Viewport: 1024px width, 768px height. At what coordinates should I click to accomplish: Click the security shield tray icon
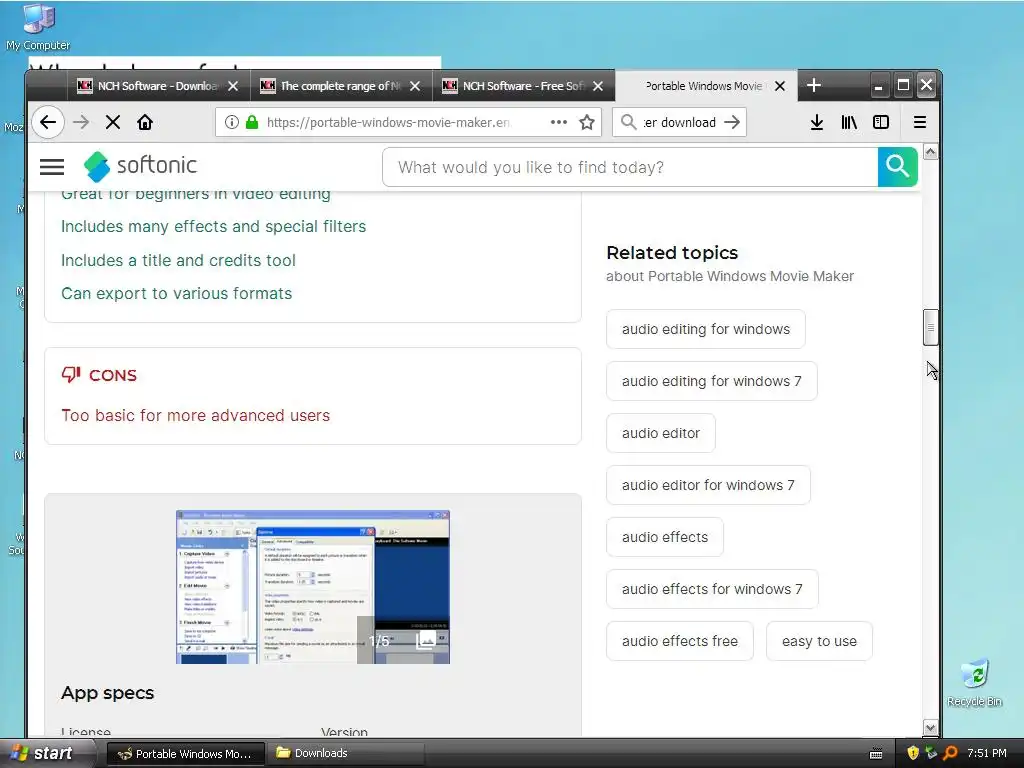(x=913, y=753)
